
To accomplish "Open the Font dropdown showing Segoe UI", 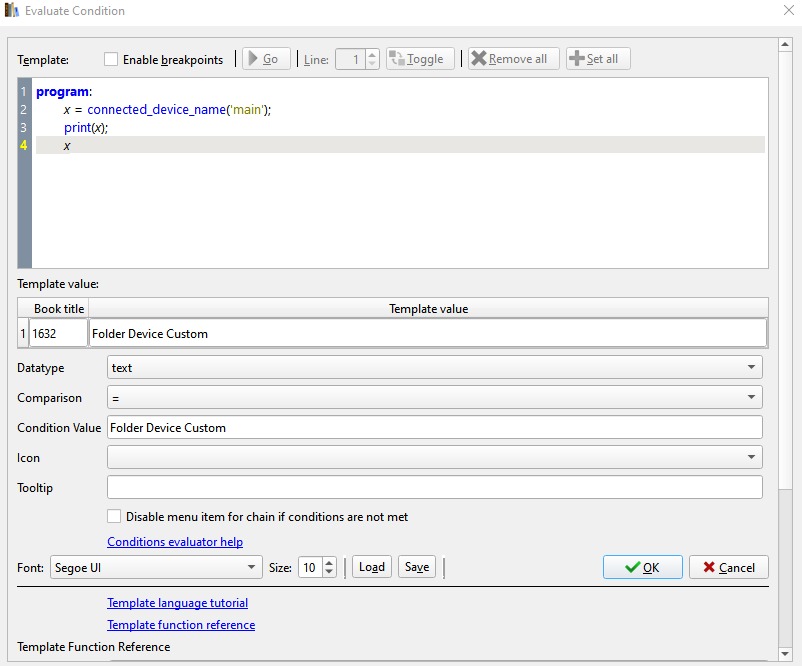I will (156, 567).
